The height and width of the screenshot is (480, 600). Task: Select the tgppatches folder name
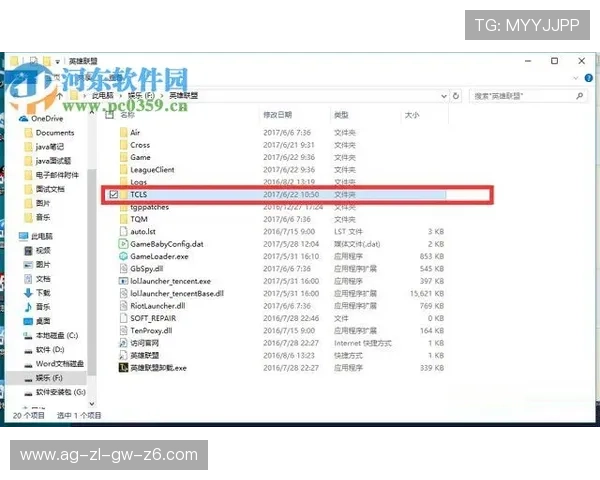pyautogui.click(x=150, y=207)
